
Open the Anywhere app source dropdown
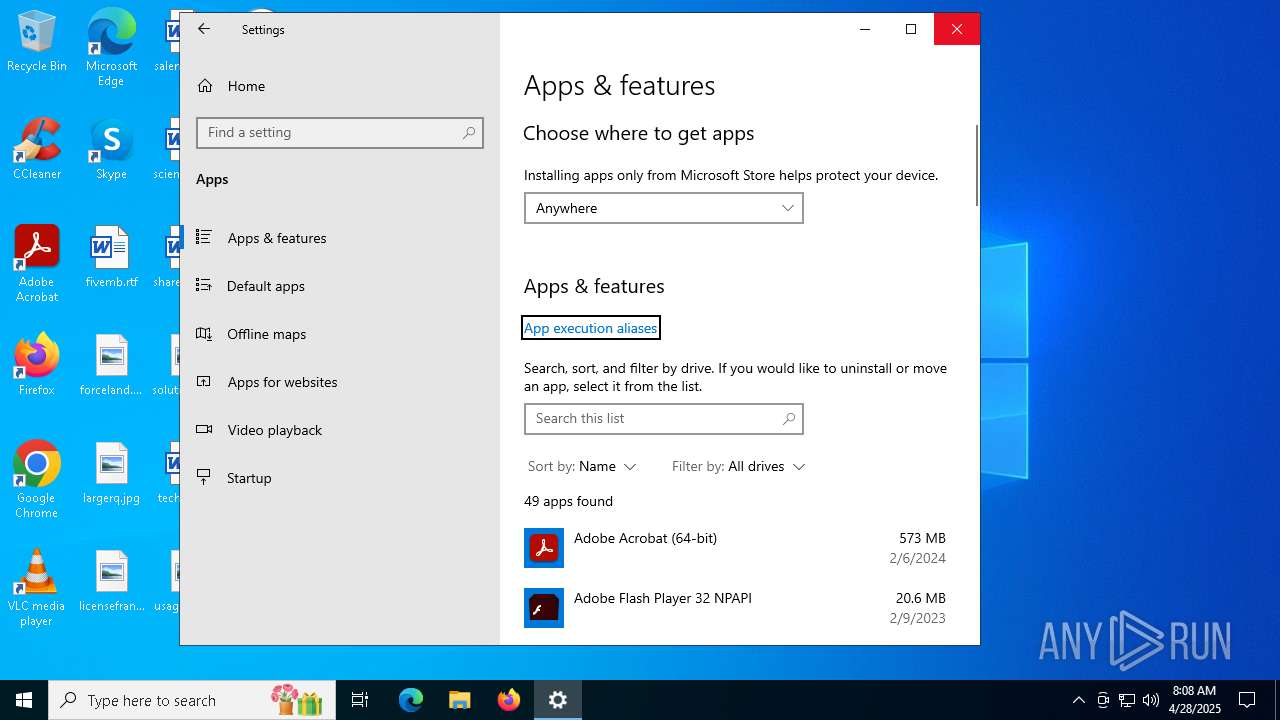coord(664,208)
